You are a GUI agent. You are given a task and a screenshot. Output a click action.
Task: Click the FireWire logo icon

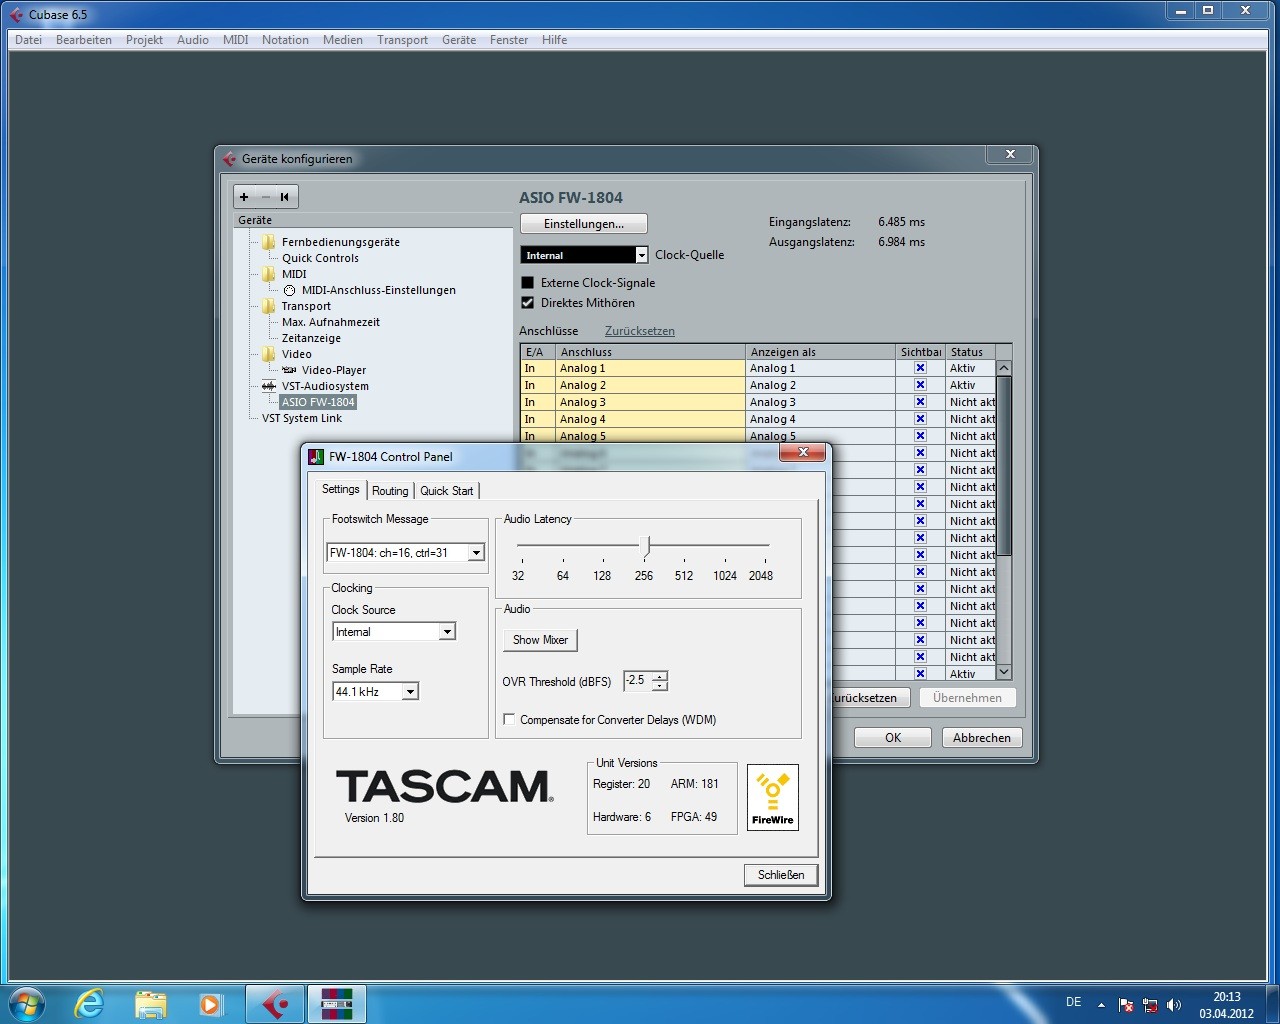tap(773, 797)
